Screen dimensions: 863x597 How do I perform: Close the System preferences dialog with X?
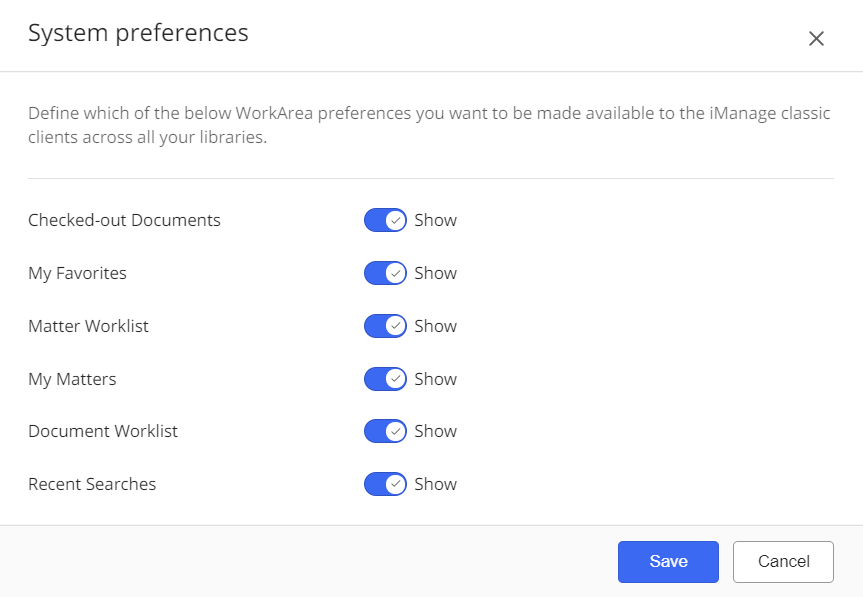[816, 39]
